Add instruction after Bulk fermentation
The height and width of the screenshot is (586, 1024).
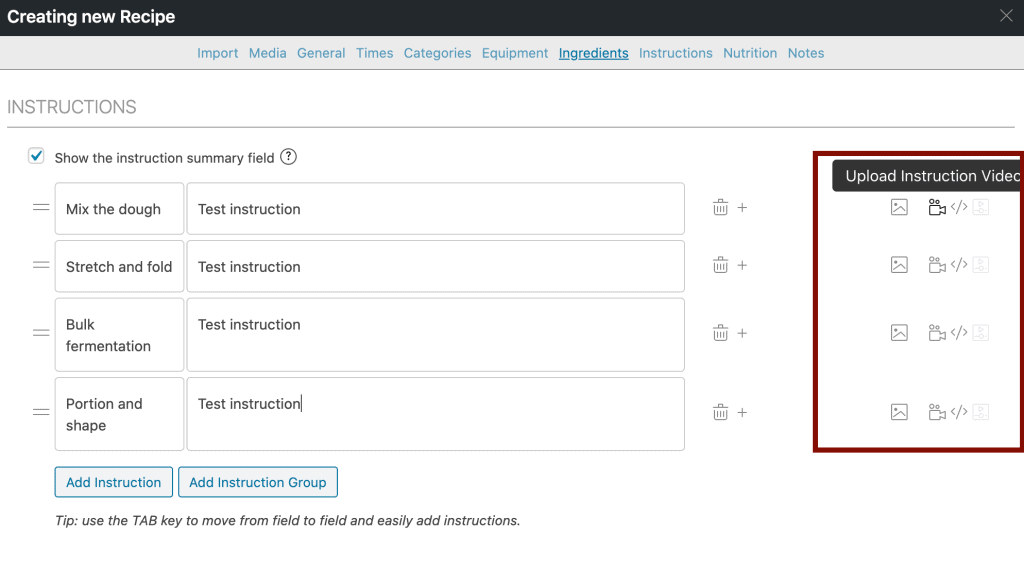[743, 333]
